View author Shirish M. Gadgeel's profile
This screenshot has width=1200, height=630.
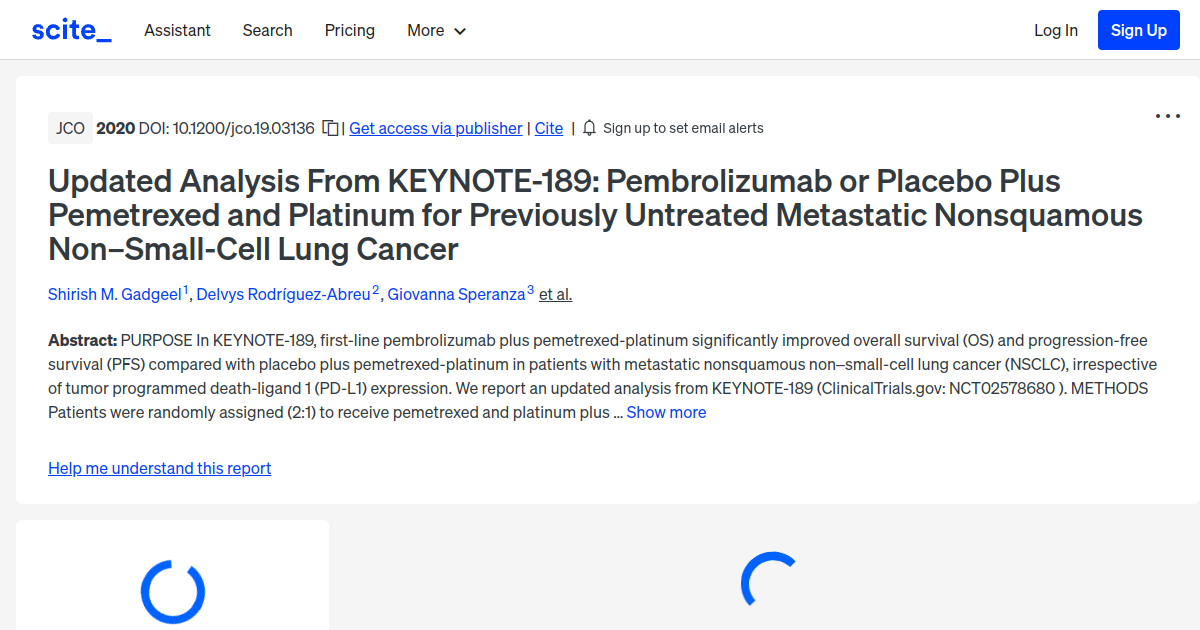115,294
